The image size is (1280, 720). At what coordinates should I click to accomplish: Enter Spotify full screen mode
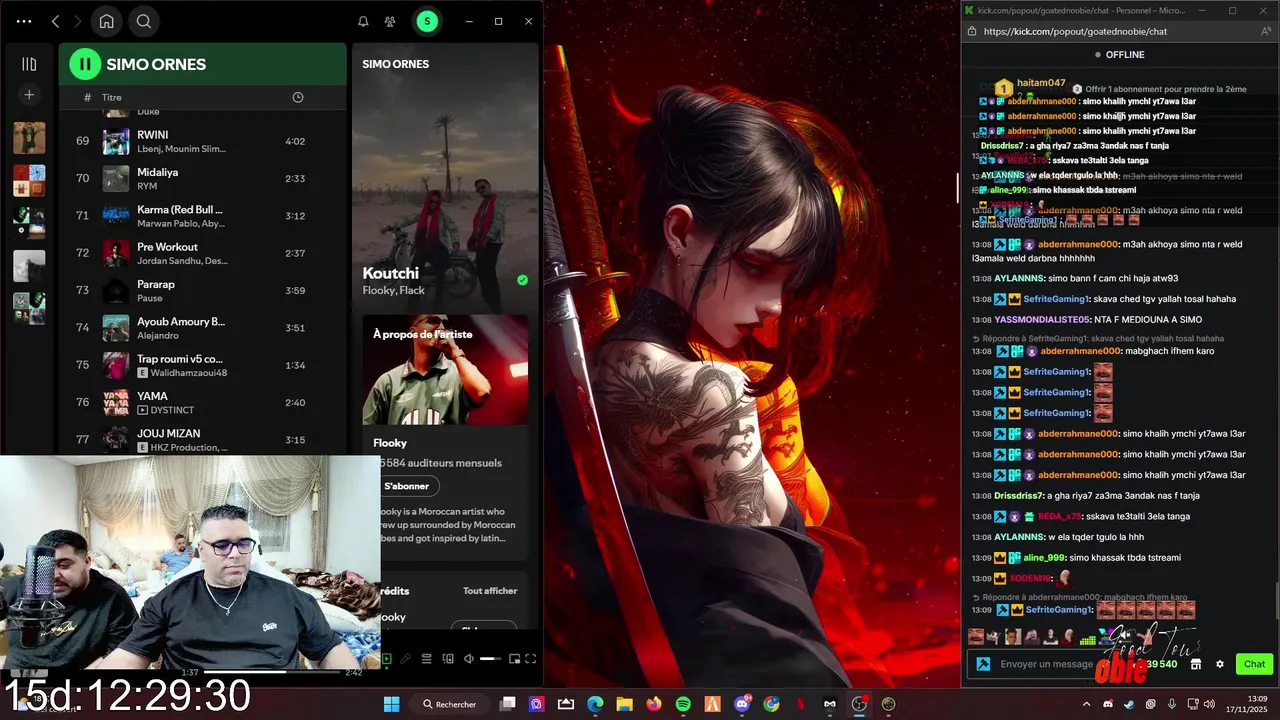click(531, 659)
